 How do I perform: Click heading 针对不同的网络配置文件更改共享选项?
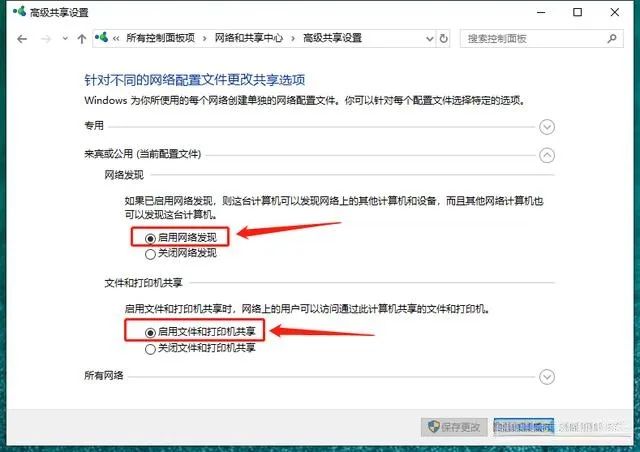click(x=195, y=80)
